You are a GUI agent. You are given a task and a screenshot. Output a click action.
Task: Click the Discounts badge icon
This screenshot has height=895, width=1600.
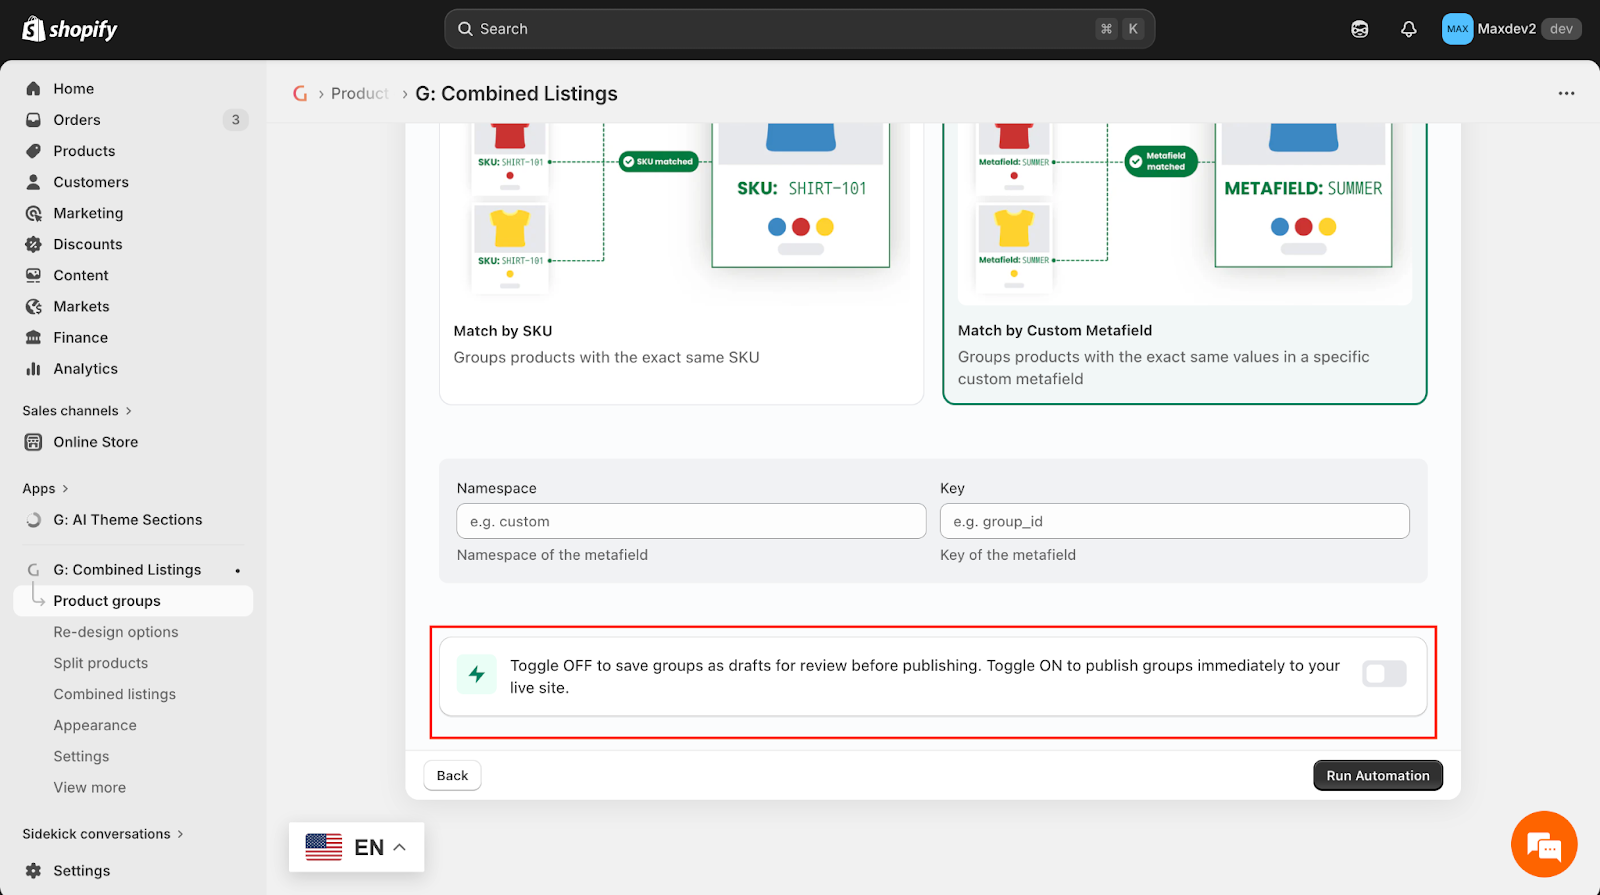click(x=33, y=244)
